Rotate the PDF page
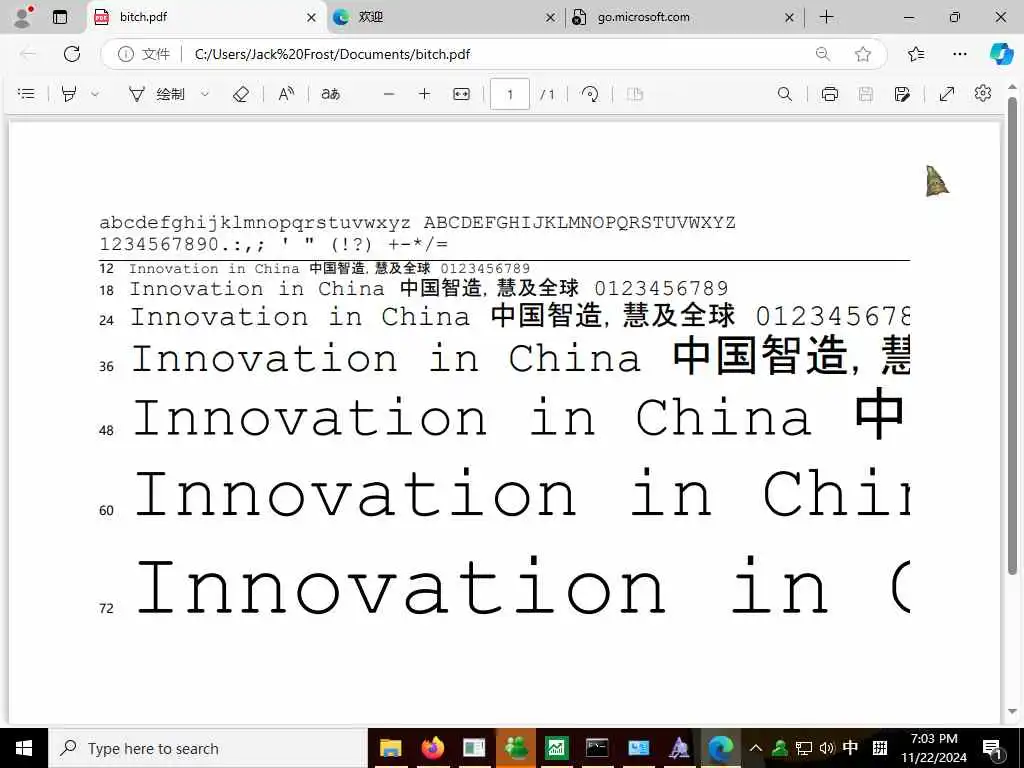Viewport: 1024px width, 768px height. click(590, 94)
